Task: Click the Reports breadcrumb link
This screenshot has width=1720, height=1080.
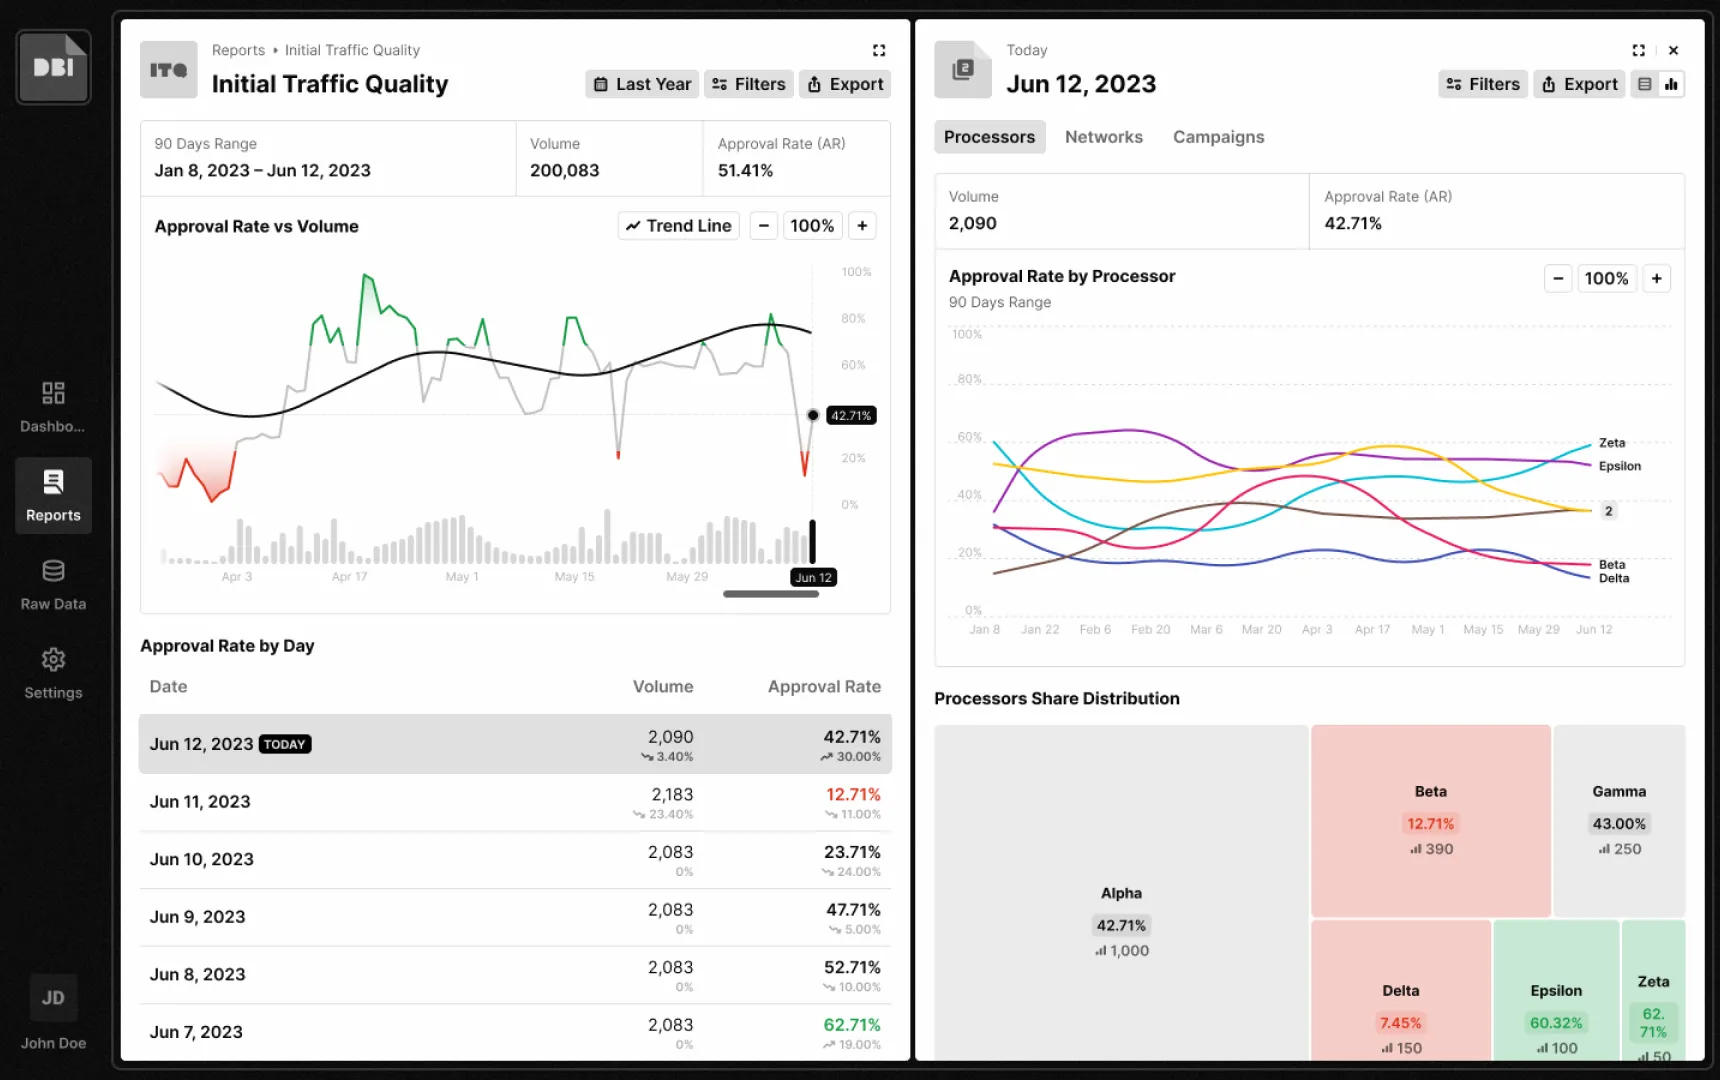Action: pos(238,50)
